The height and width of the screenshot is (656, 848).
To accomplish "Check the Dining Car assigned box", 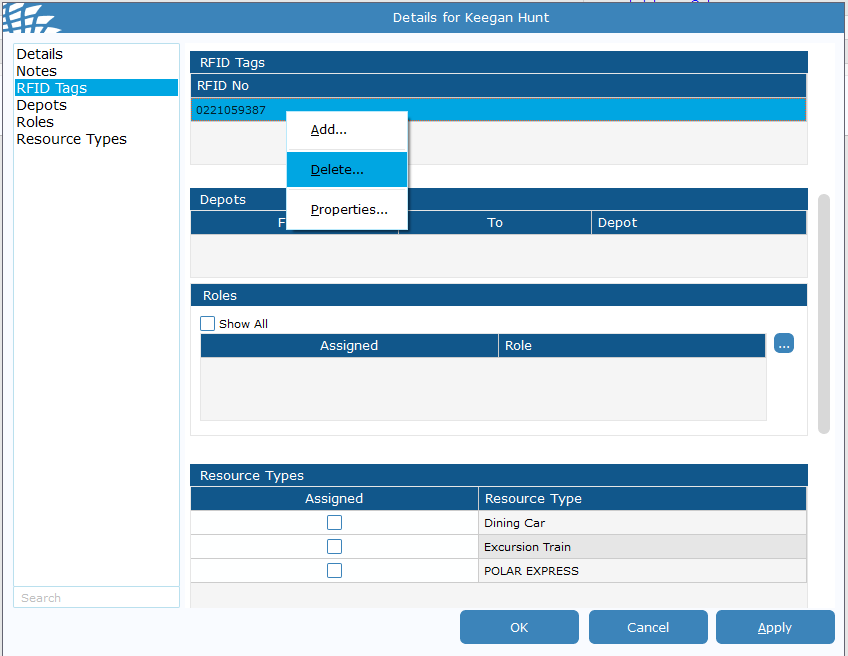I will click(x=334, y=523).
